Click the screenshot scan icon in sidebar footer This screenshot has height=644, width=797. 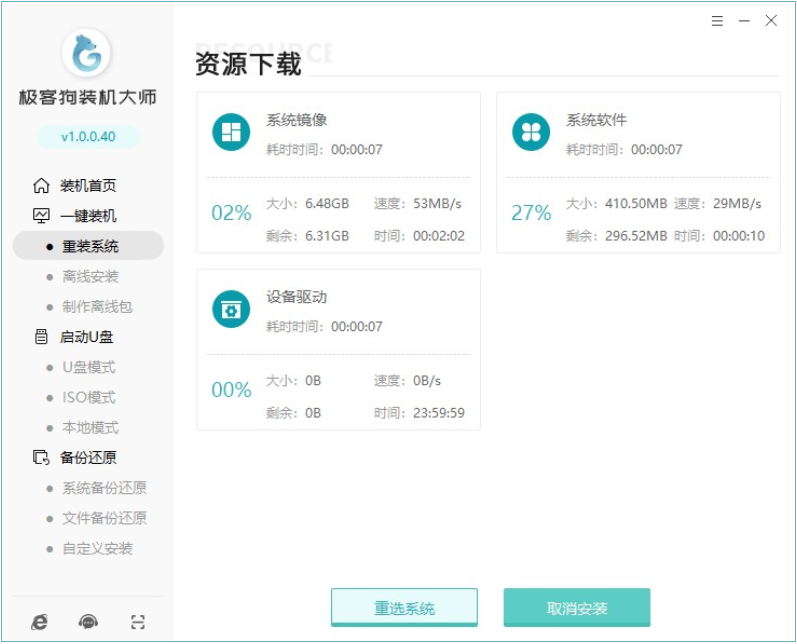[x=138, y=622]
